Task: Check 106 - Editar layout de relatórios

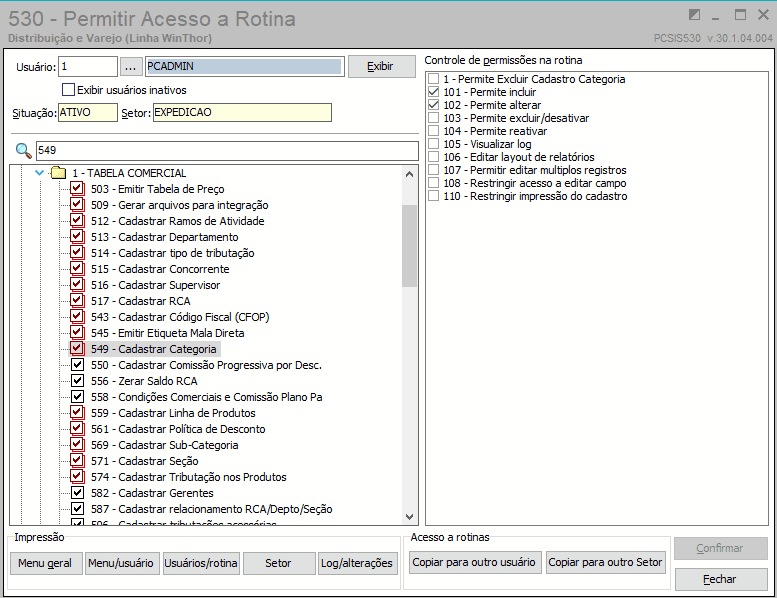Action: pos(434,157)
